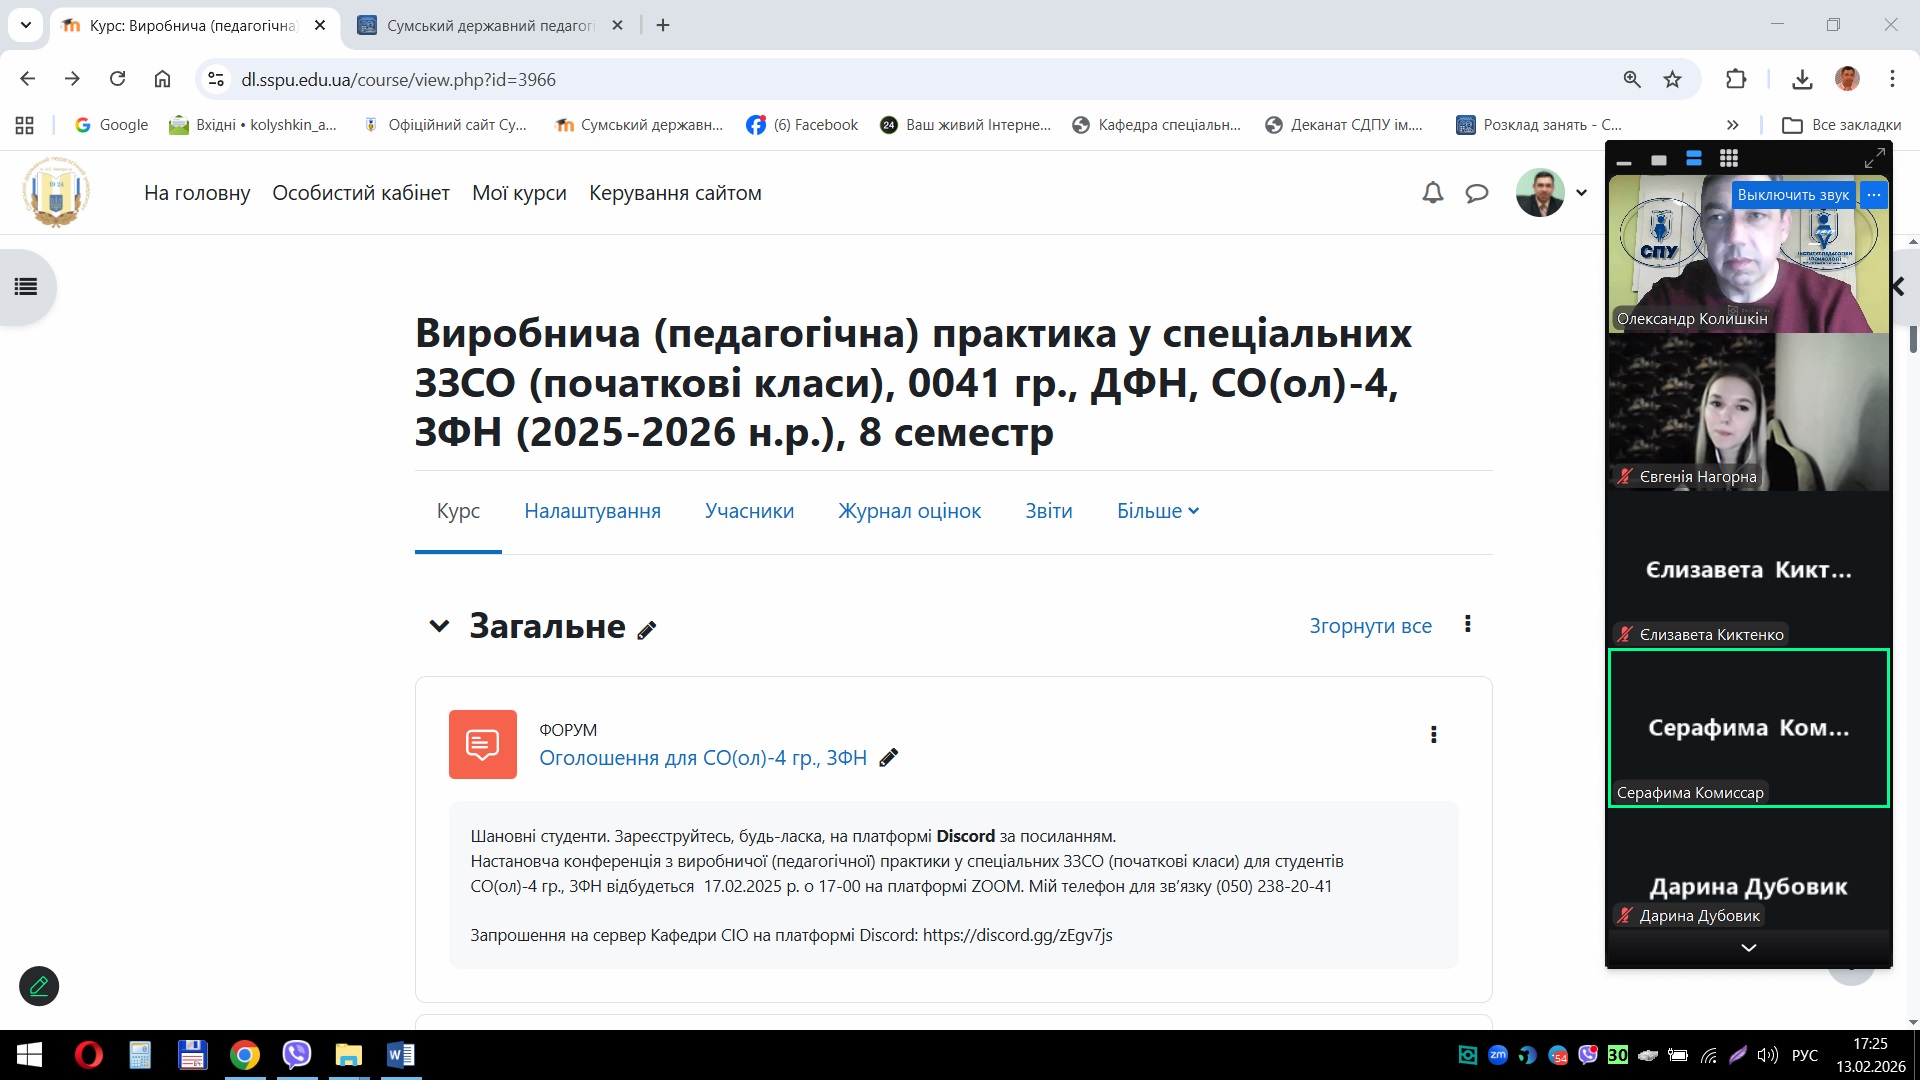Click green pencil annotation button

[x=39, y=986]
